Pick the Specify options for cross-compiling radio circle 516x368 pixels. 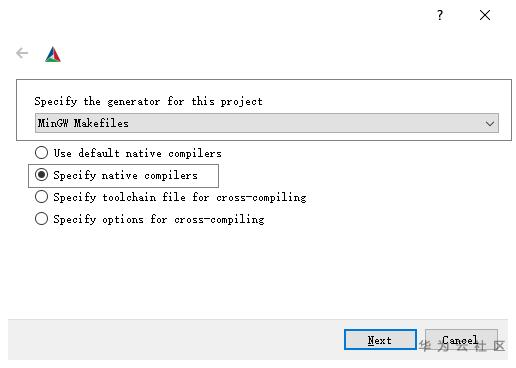41,219
